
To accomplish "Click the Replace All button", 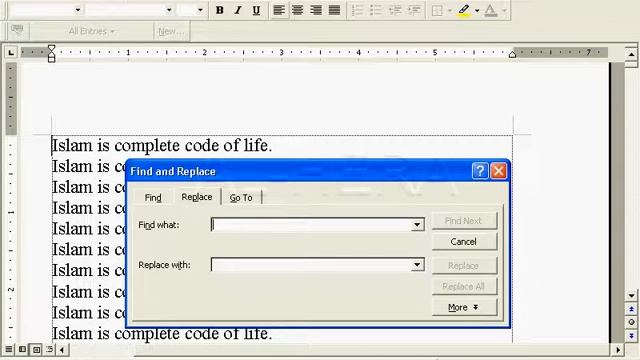I will click(x=464, y=287).
